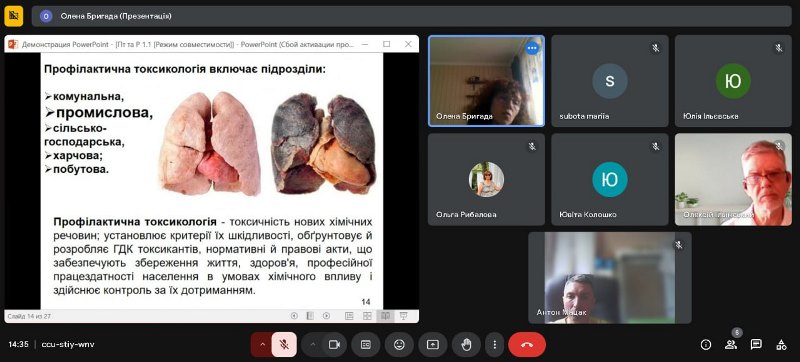Open options on Олена Бригада's video tile
Image resolution: width=800 pixels, height=362 pixels.
click(x=532, y=48)
